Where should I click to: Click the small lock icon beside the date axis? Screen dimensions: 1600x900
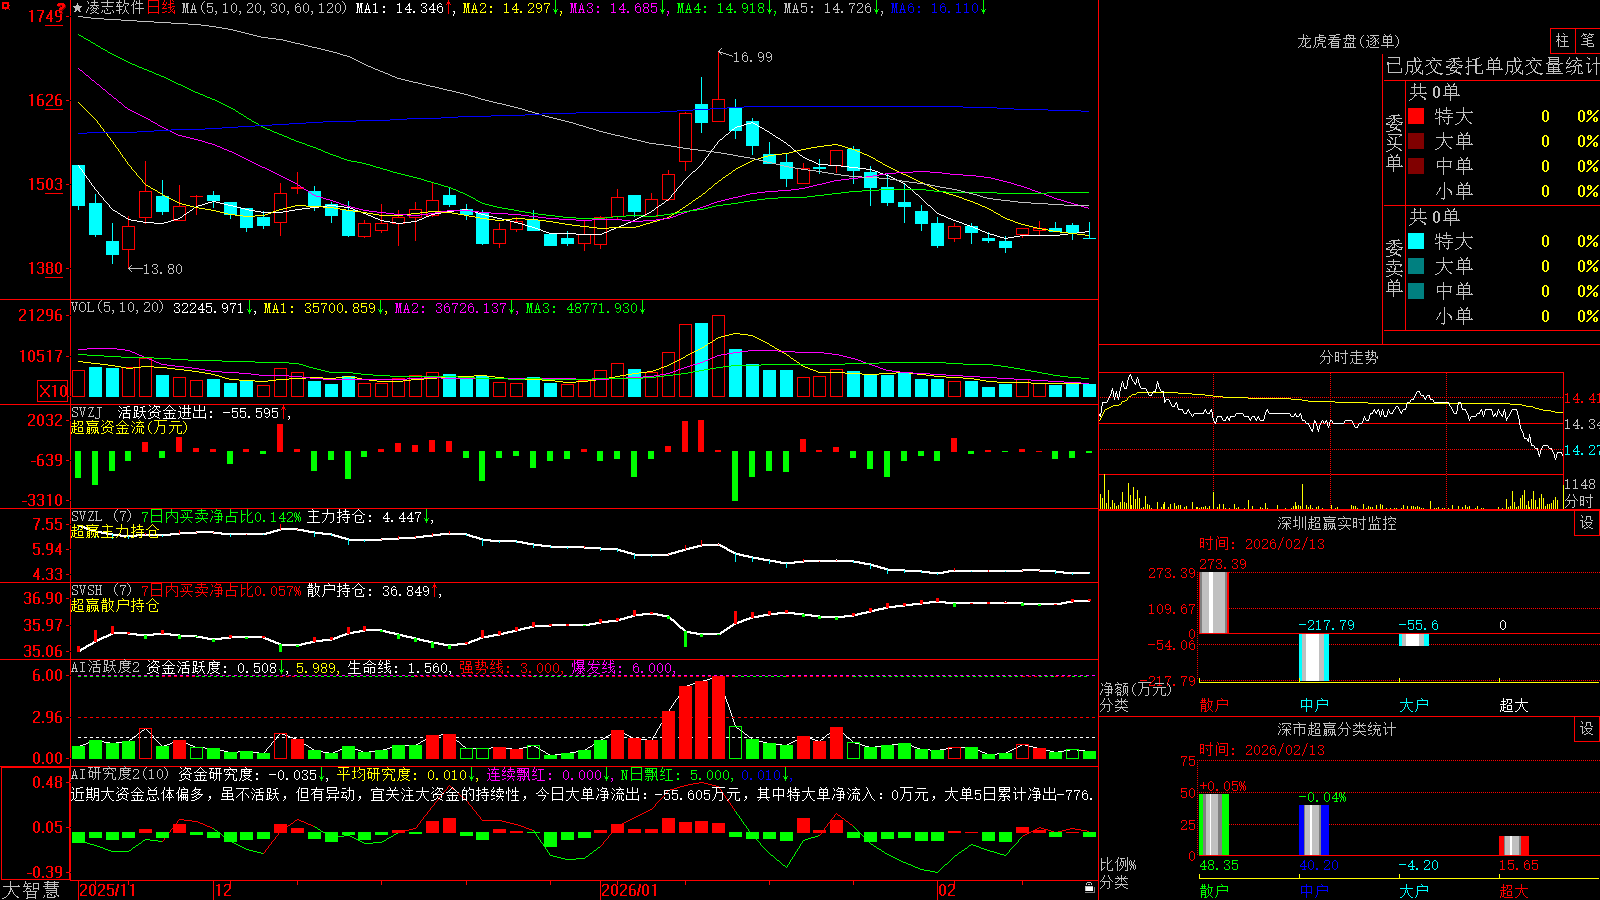point(1089,888)
